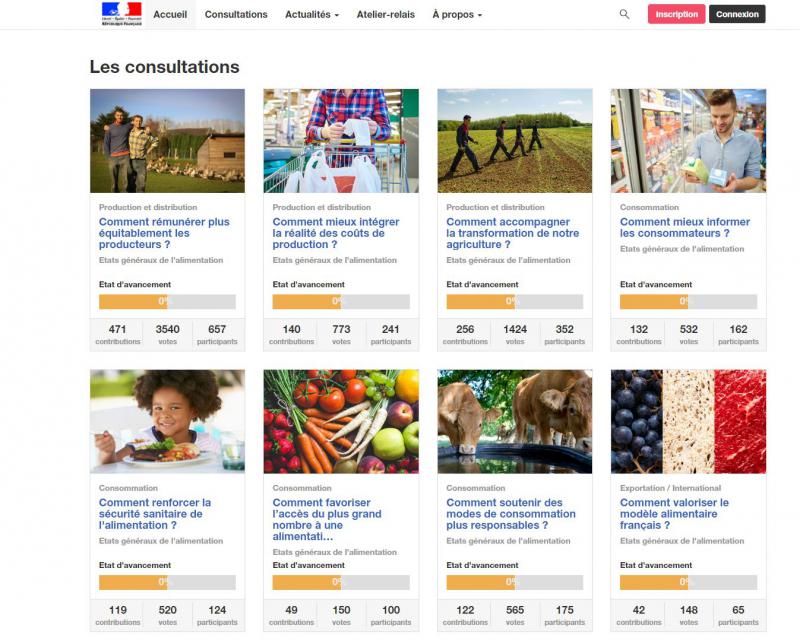Image resolution: width=800 pixels, height=641 pixels.
Task: Click the two farmers thumbnail image
Action: coord(167,141)
